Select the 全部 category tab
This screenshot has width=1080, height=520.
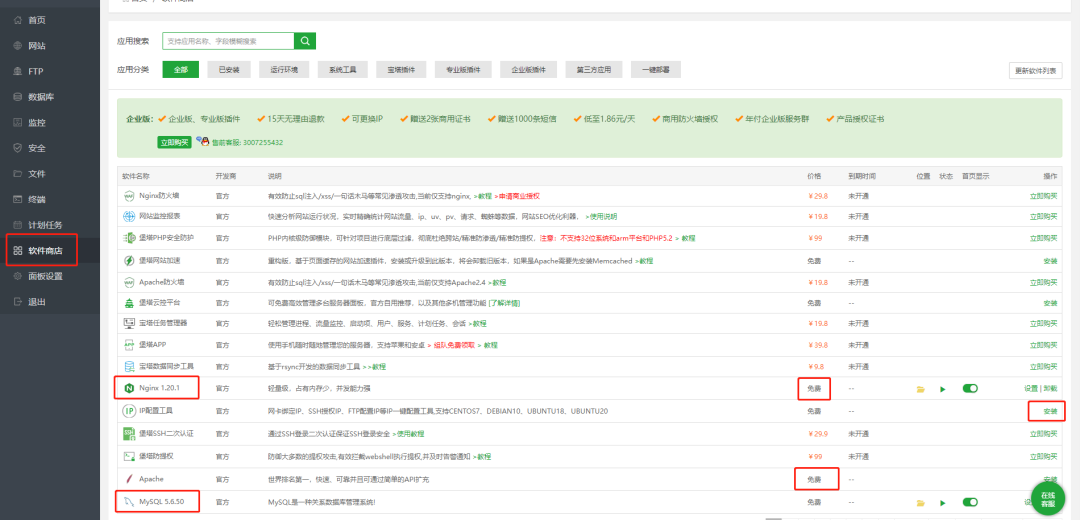pyautogui.click(x=180, y=70)
